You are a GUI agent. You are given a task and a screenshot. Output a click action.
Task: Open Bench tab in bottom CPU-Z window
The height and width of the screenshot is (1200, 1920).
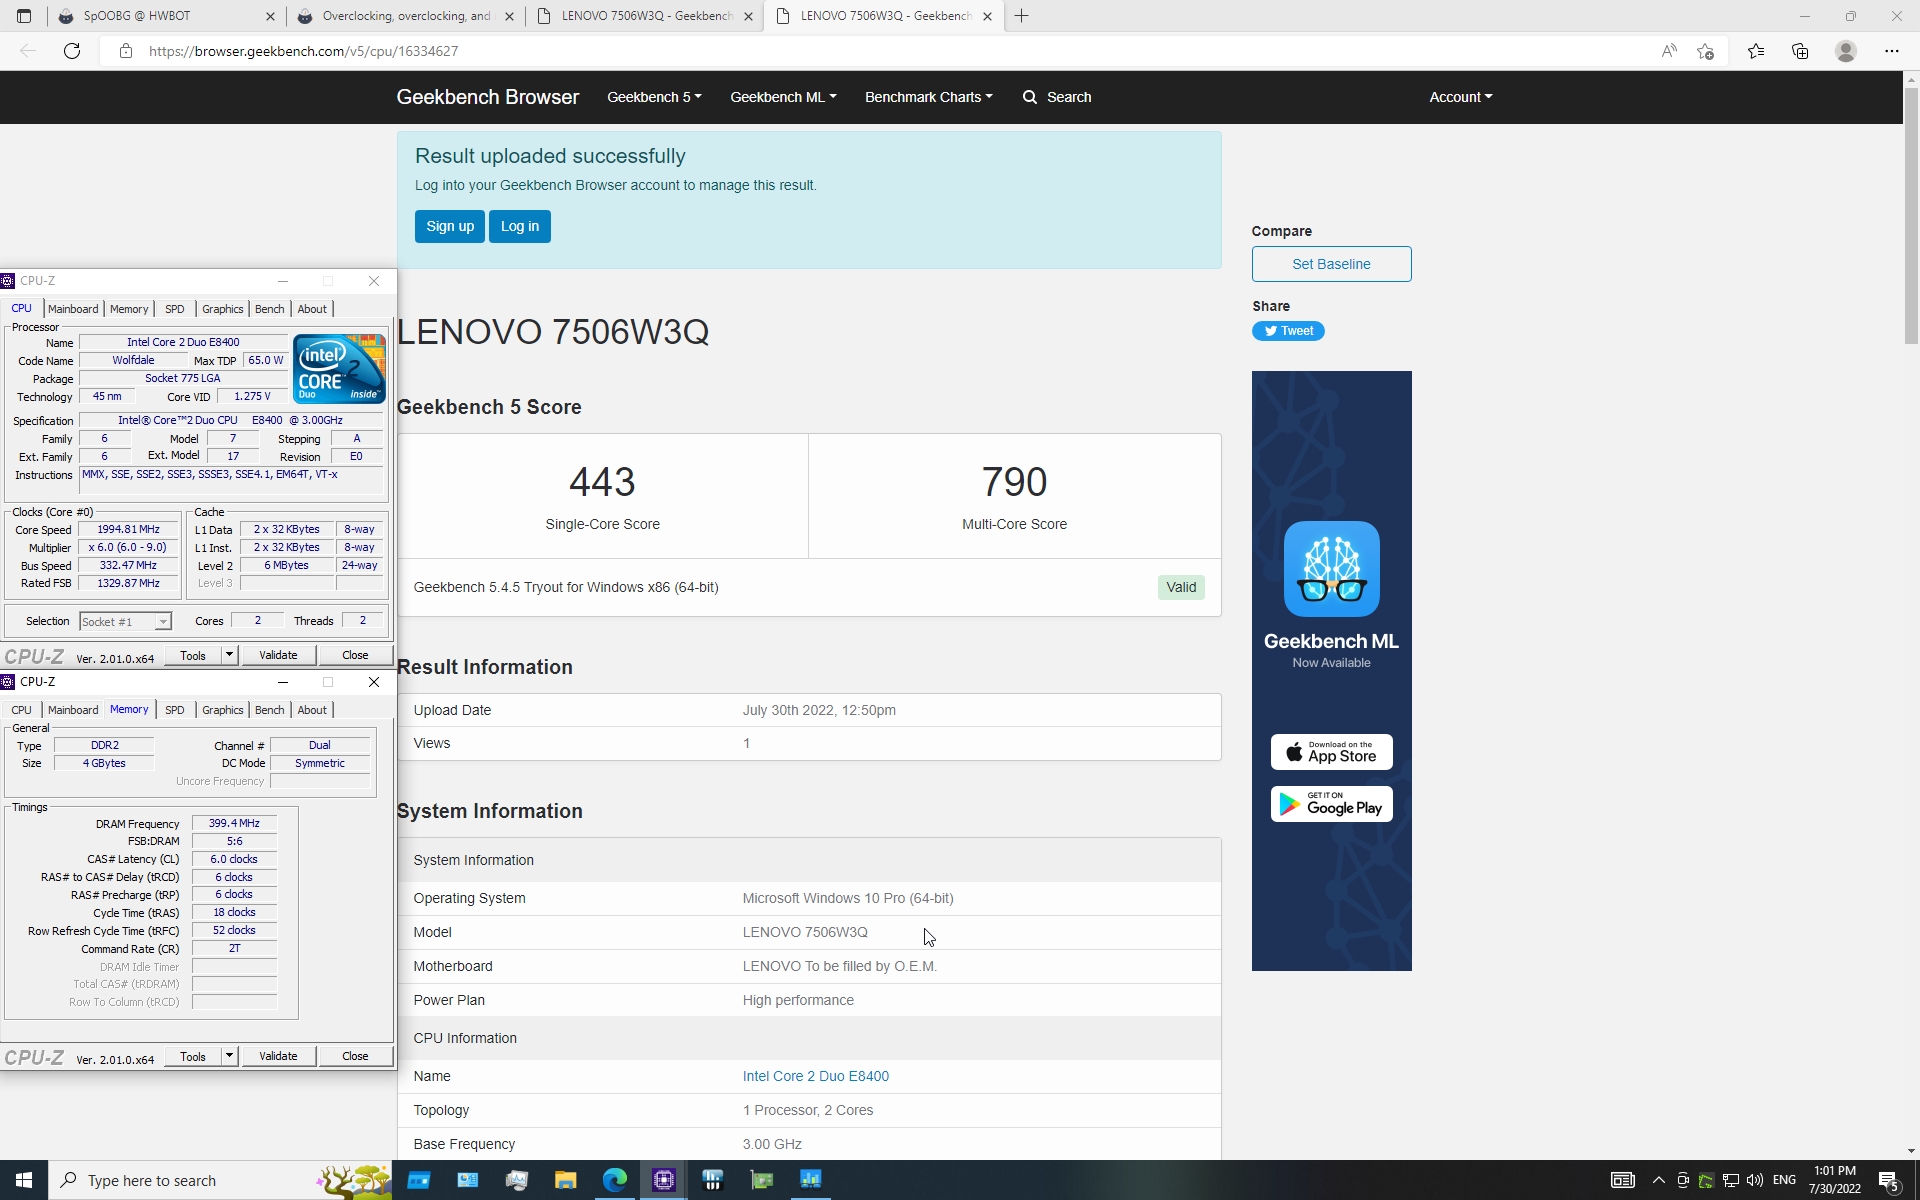(x=269, y=710)
